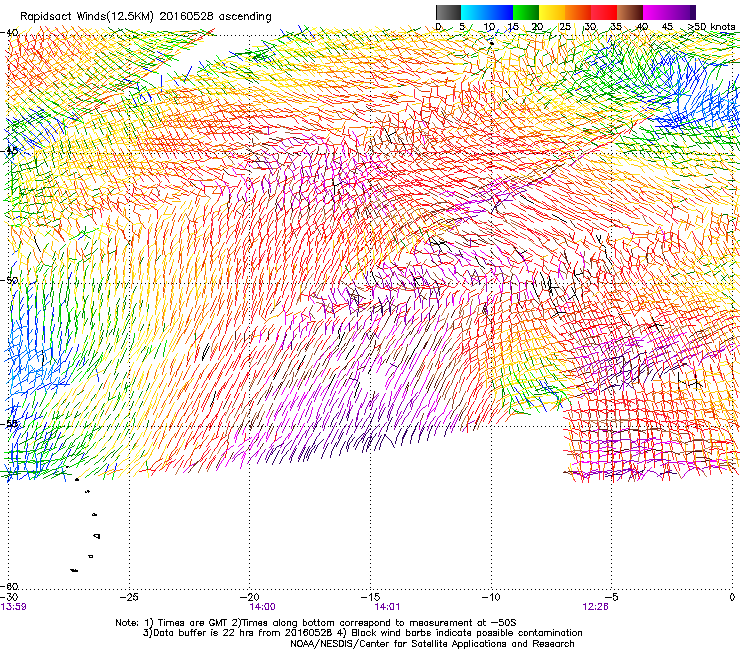740x650 pixels.
Task: Click the '14:01' time label
Action: click(387, 607)
